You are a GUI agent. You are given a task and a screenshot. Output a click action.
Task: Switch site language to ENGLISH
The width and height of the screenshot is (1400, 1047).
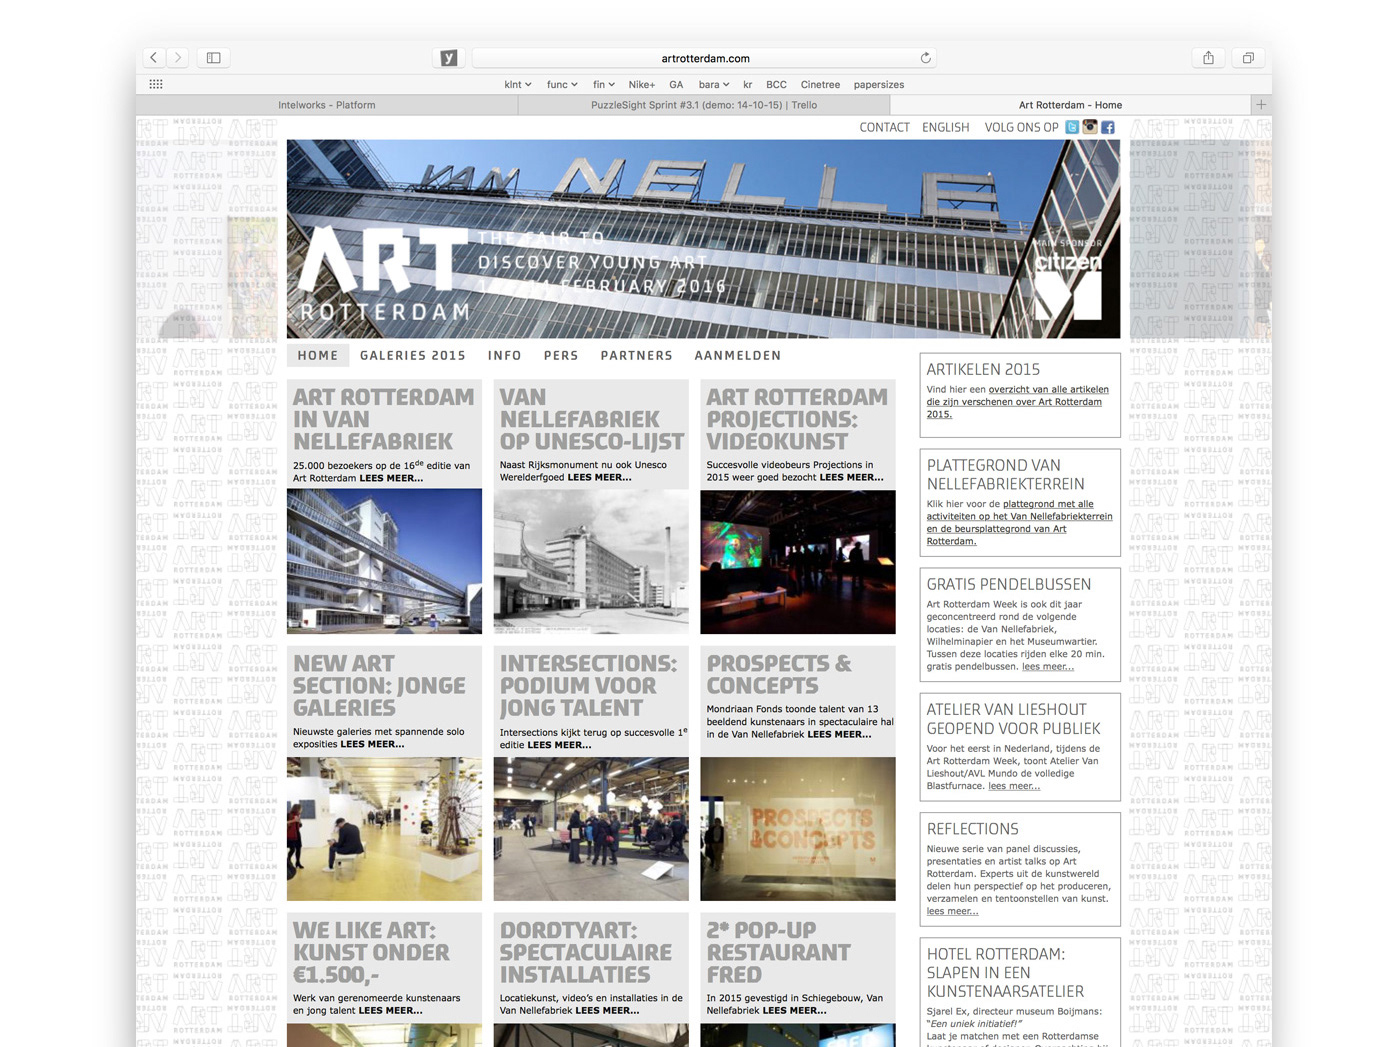pos(946,127)
